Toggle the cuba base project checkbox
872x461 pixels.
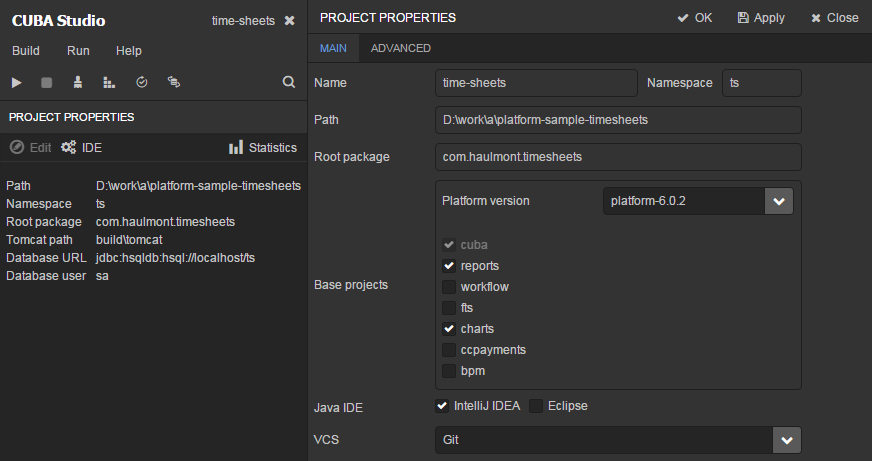click(449, 245)
